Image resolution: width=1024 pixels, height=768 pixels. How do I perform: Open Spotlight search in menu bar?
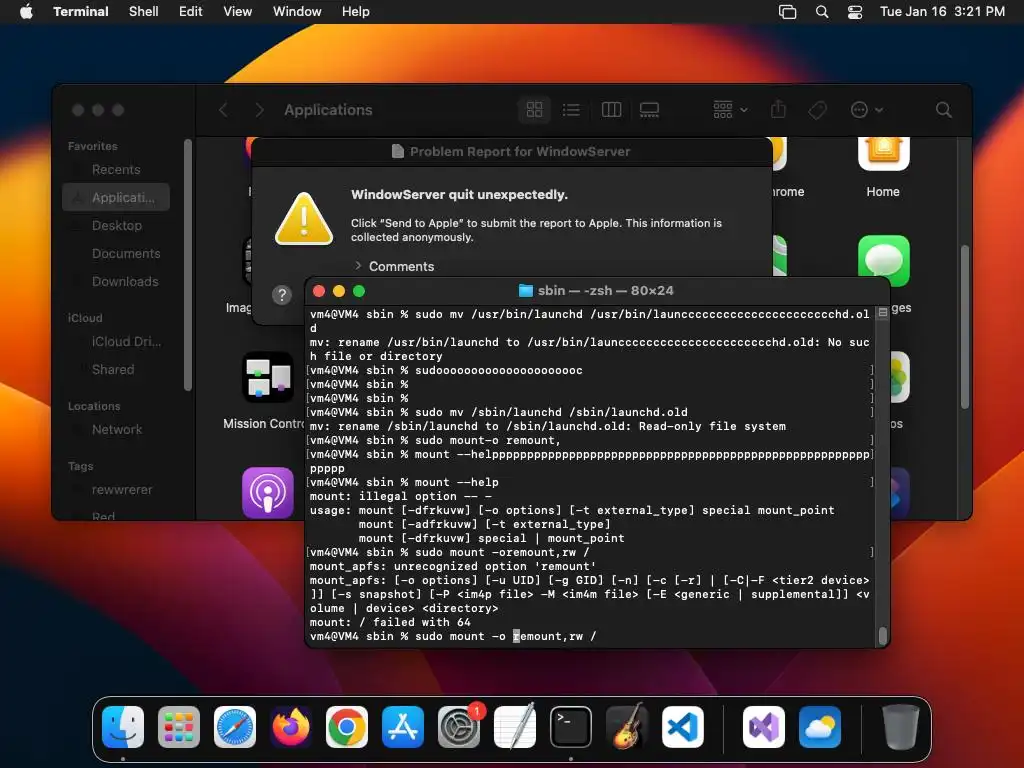click(822, 12)
